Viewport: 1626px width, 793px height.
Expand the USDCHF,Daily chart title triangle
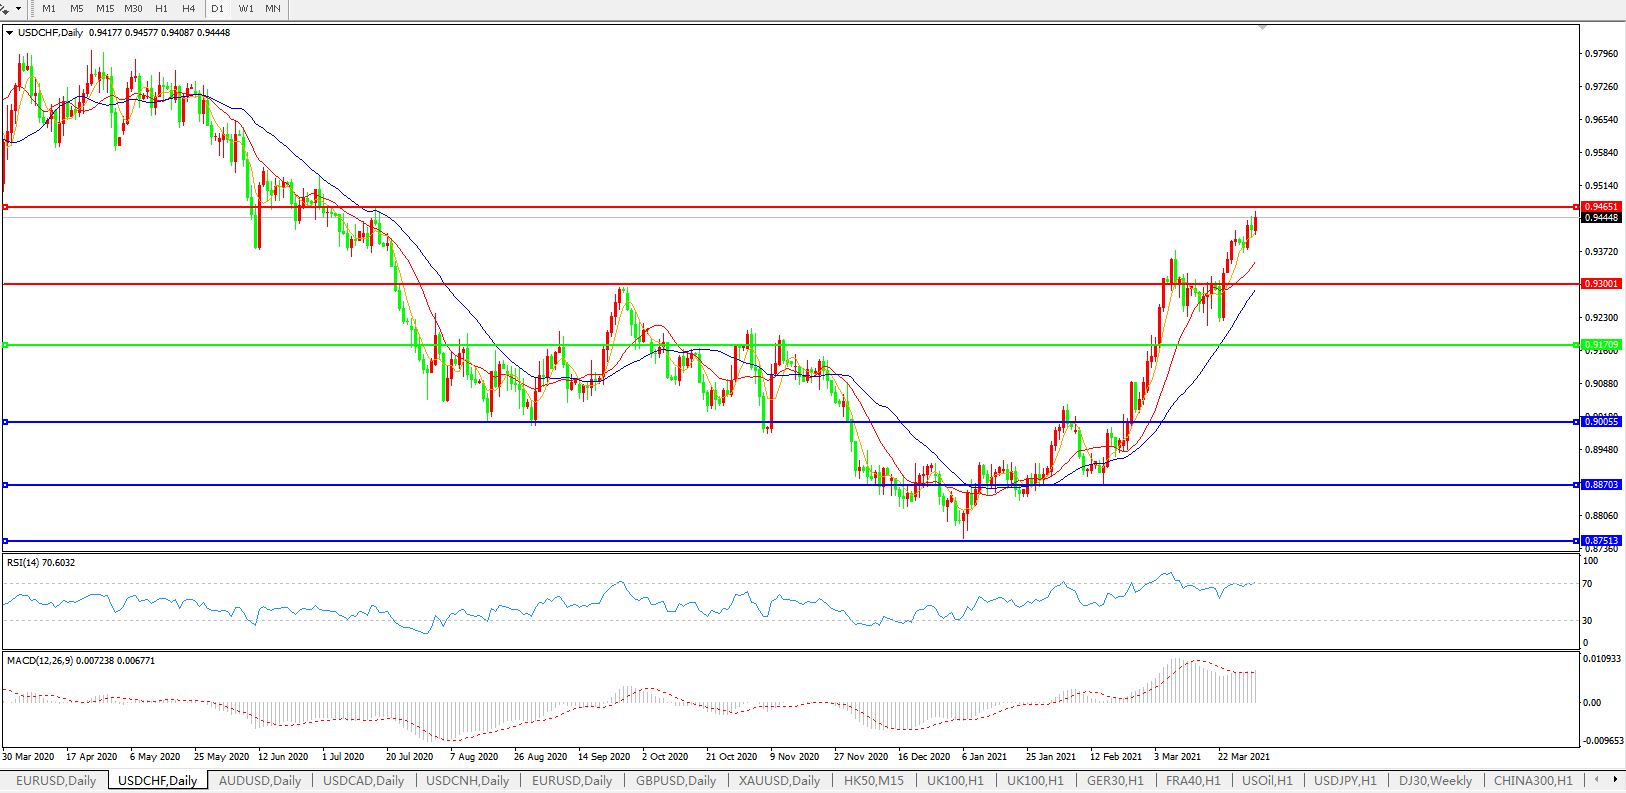[x=10, y=33]
